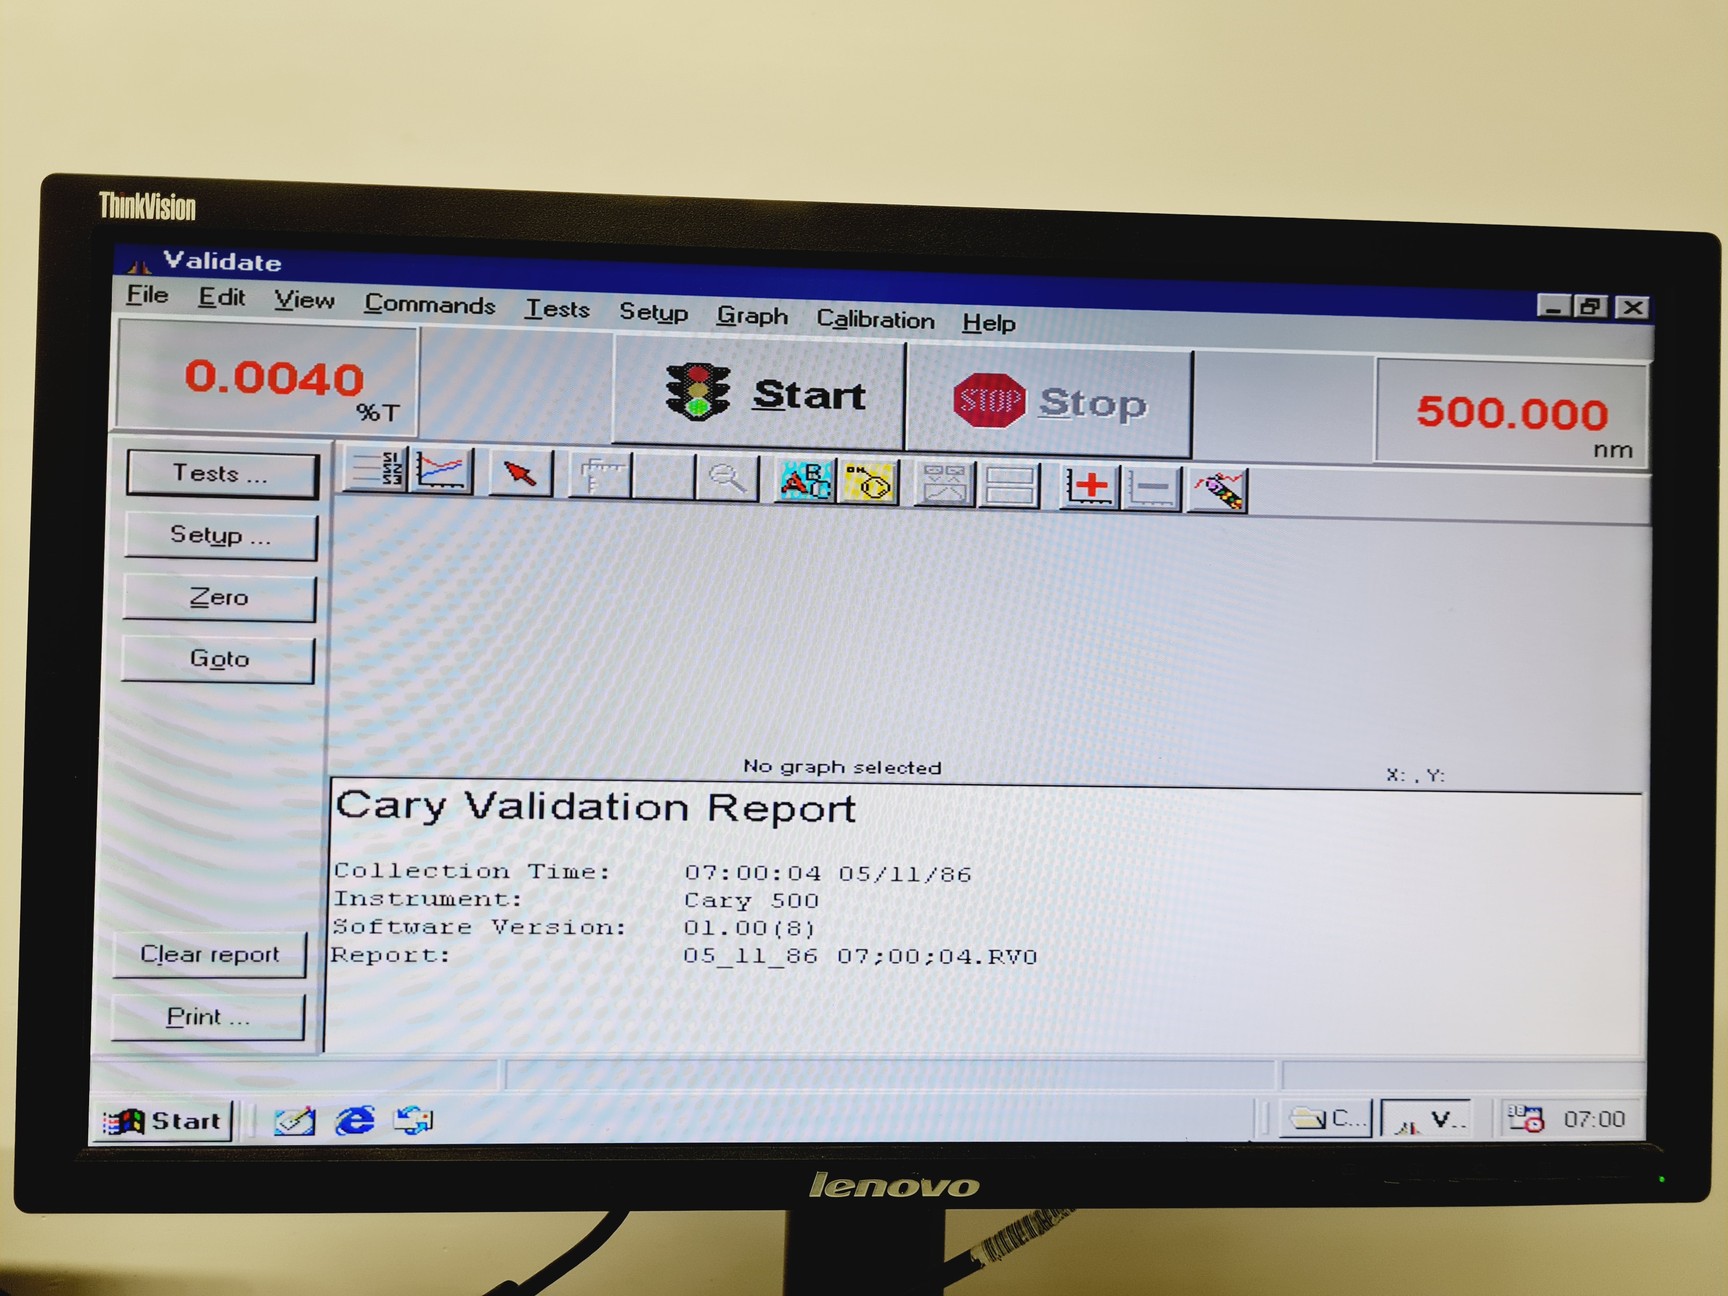This screenshot has height=1296, width=1728.
Task: Click the Clear report button
Action: (209, 954)
